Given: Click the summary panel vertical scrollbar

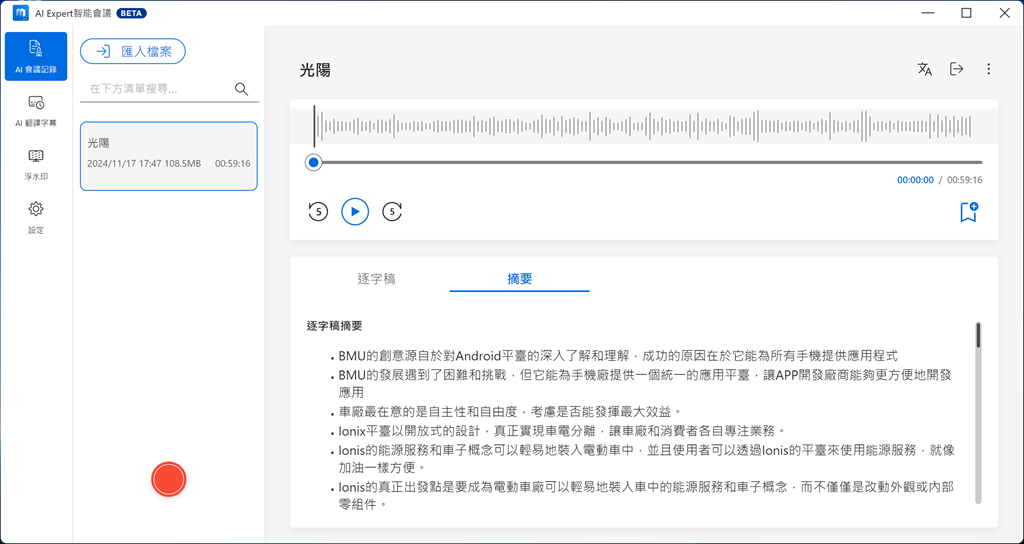Looking at the screenshot, I should point(978,336).
